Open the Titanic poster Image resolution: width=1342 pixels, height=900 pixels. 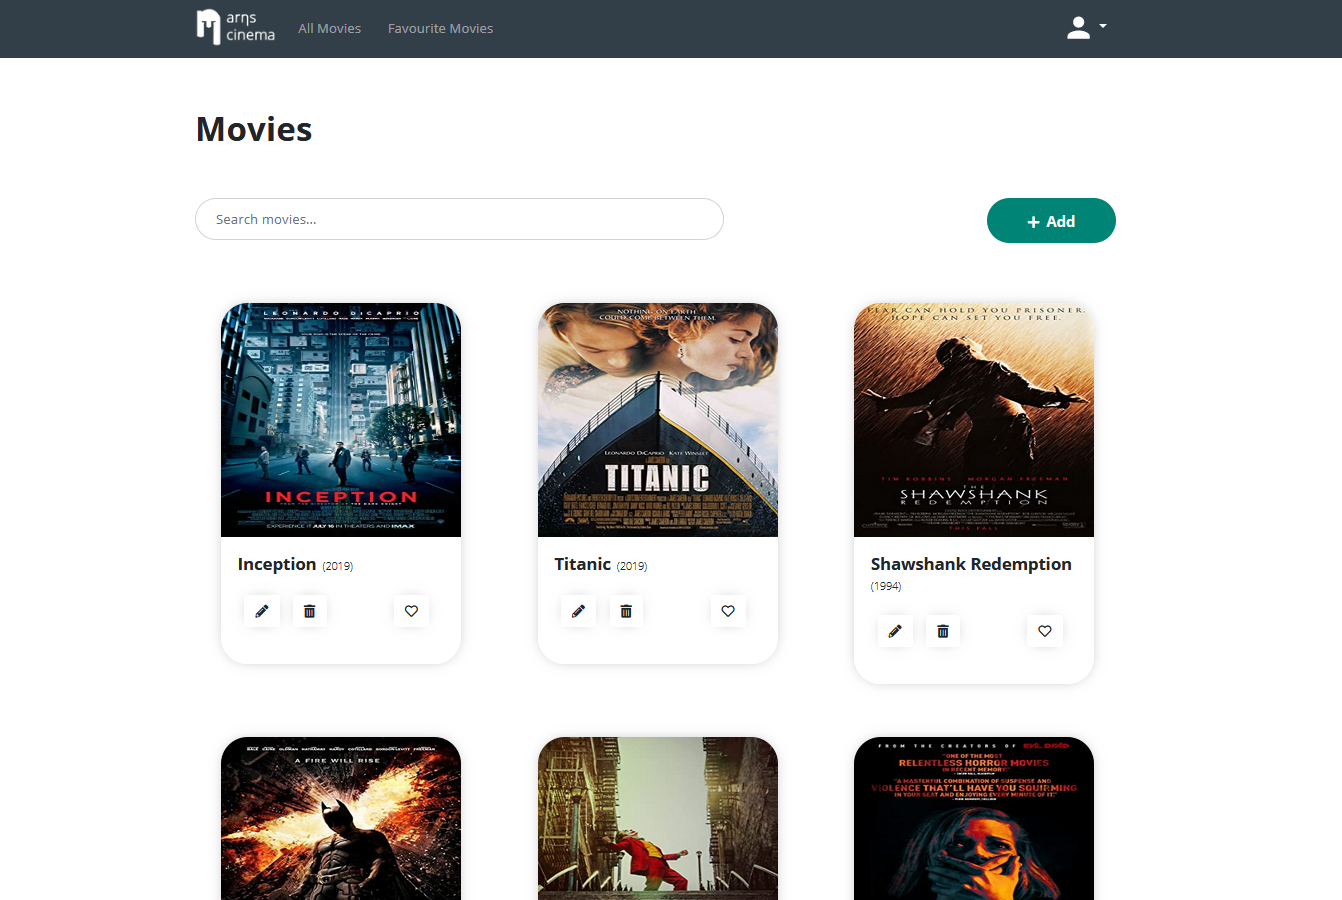tap(658, 420)
